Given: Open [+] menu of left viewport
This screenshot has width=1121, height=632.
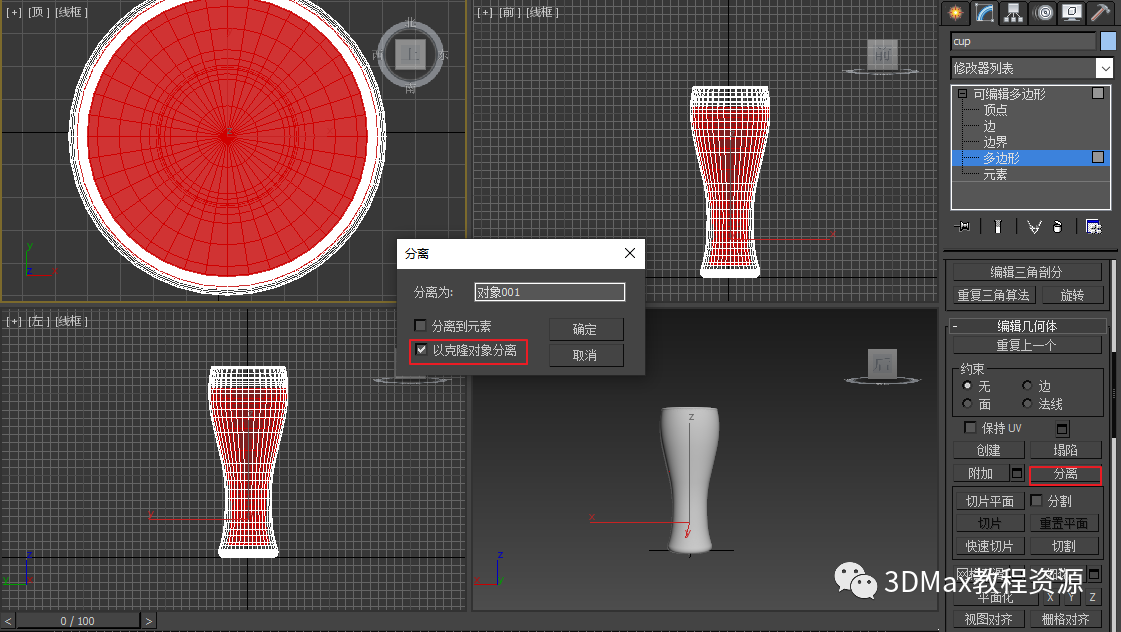Looking at the screenshot, I should (x=14, y=322).
